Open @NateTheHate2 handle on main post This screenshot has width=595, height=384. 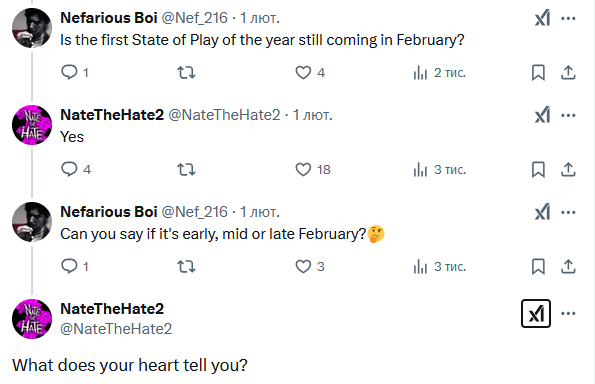pos(116,329)
